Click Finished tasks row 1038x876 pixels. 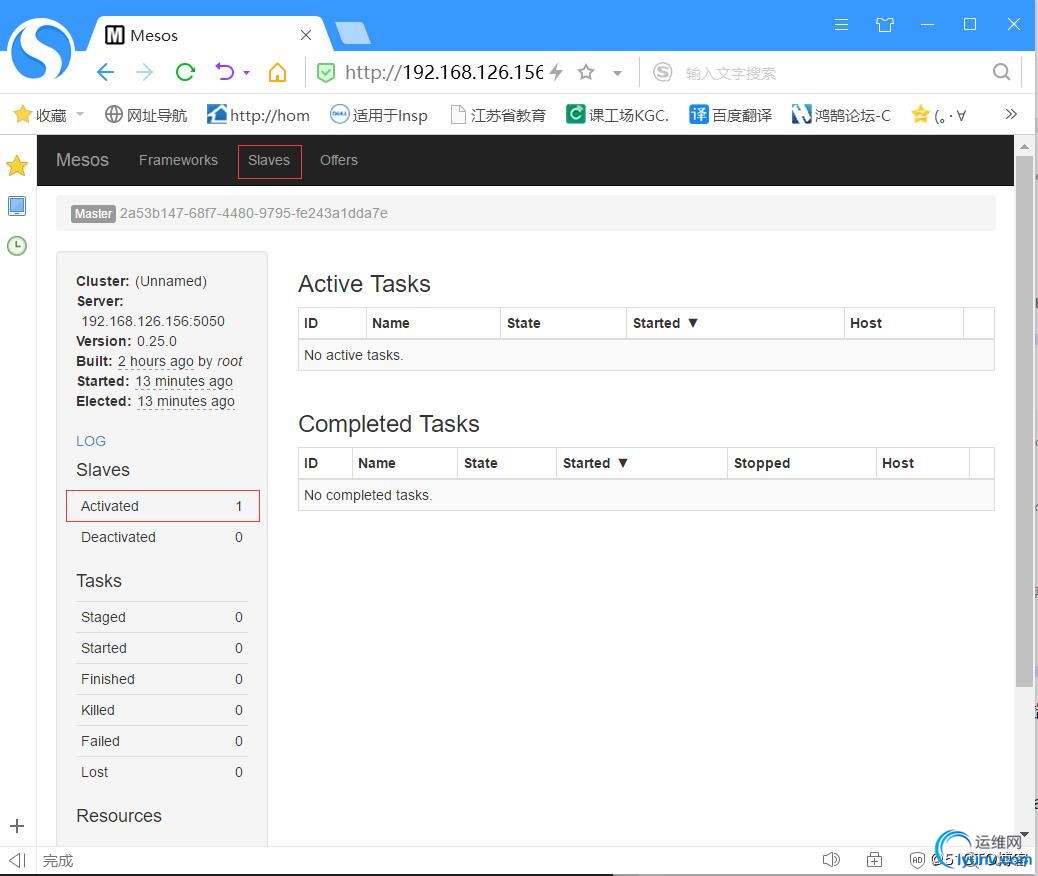click(x=162, y=679)
